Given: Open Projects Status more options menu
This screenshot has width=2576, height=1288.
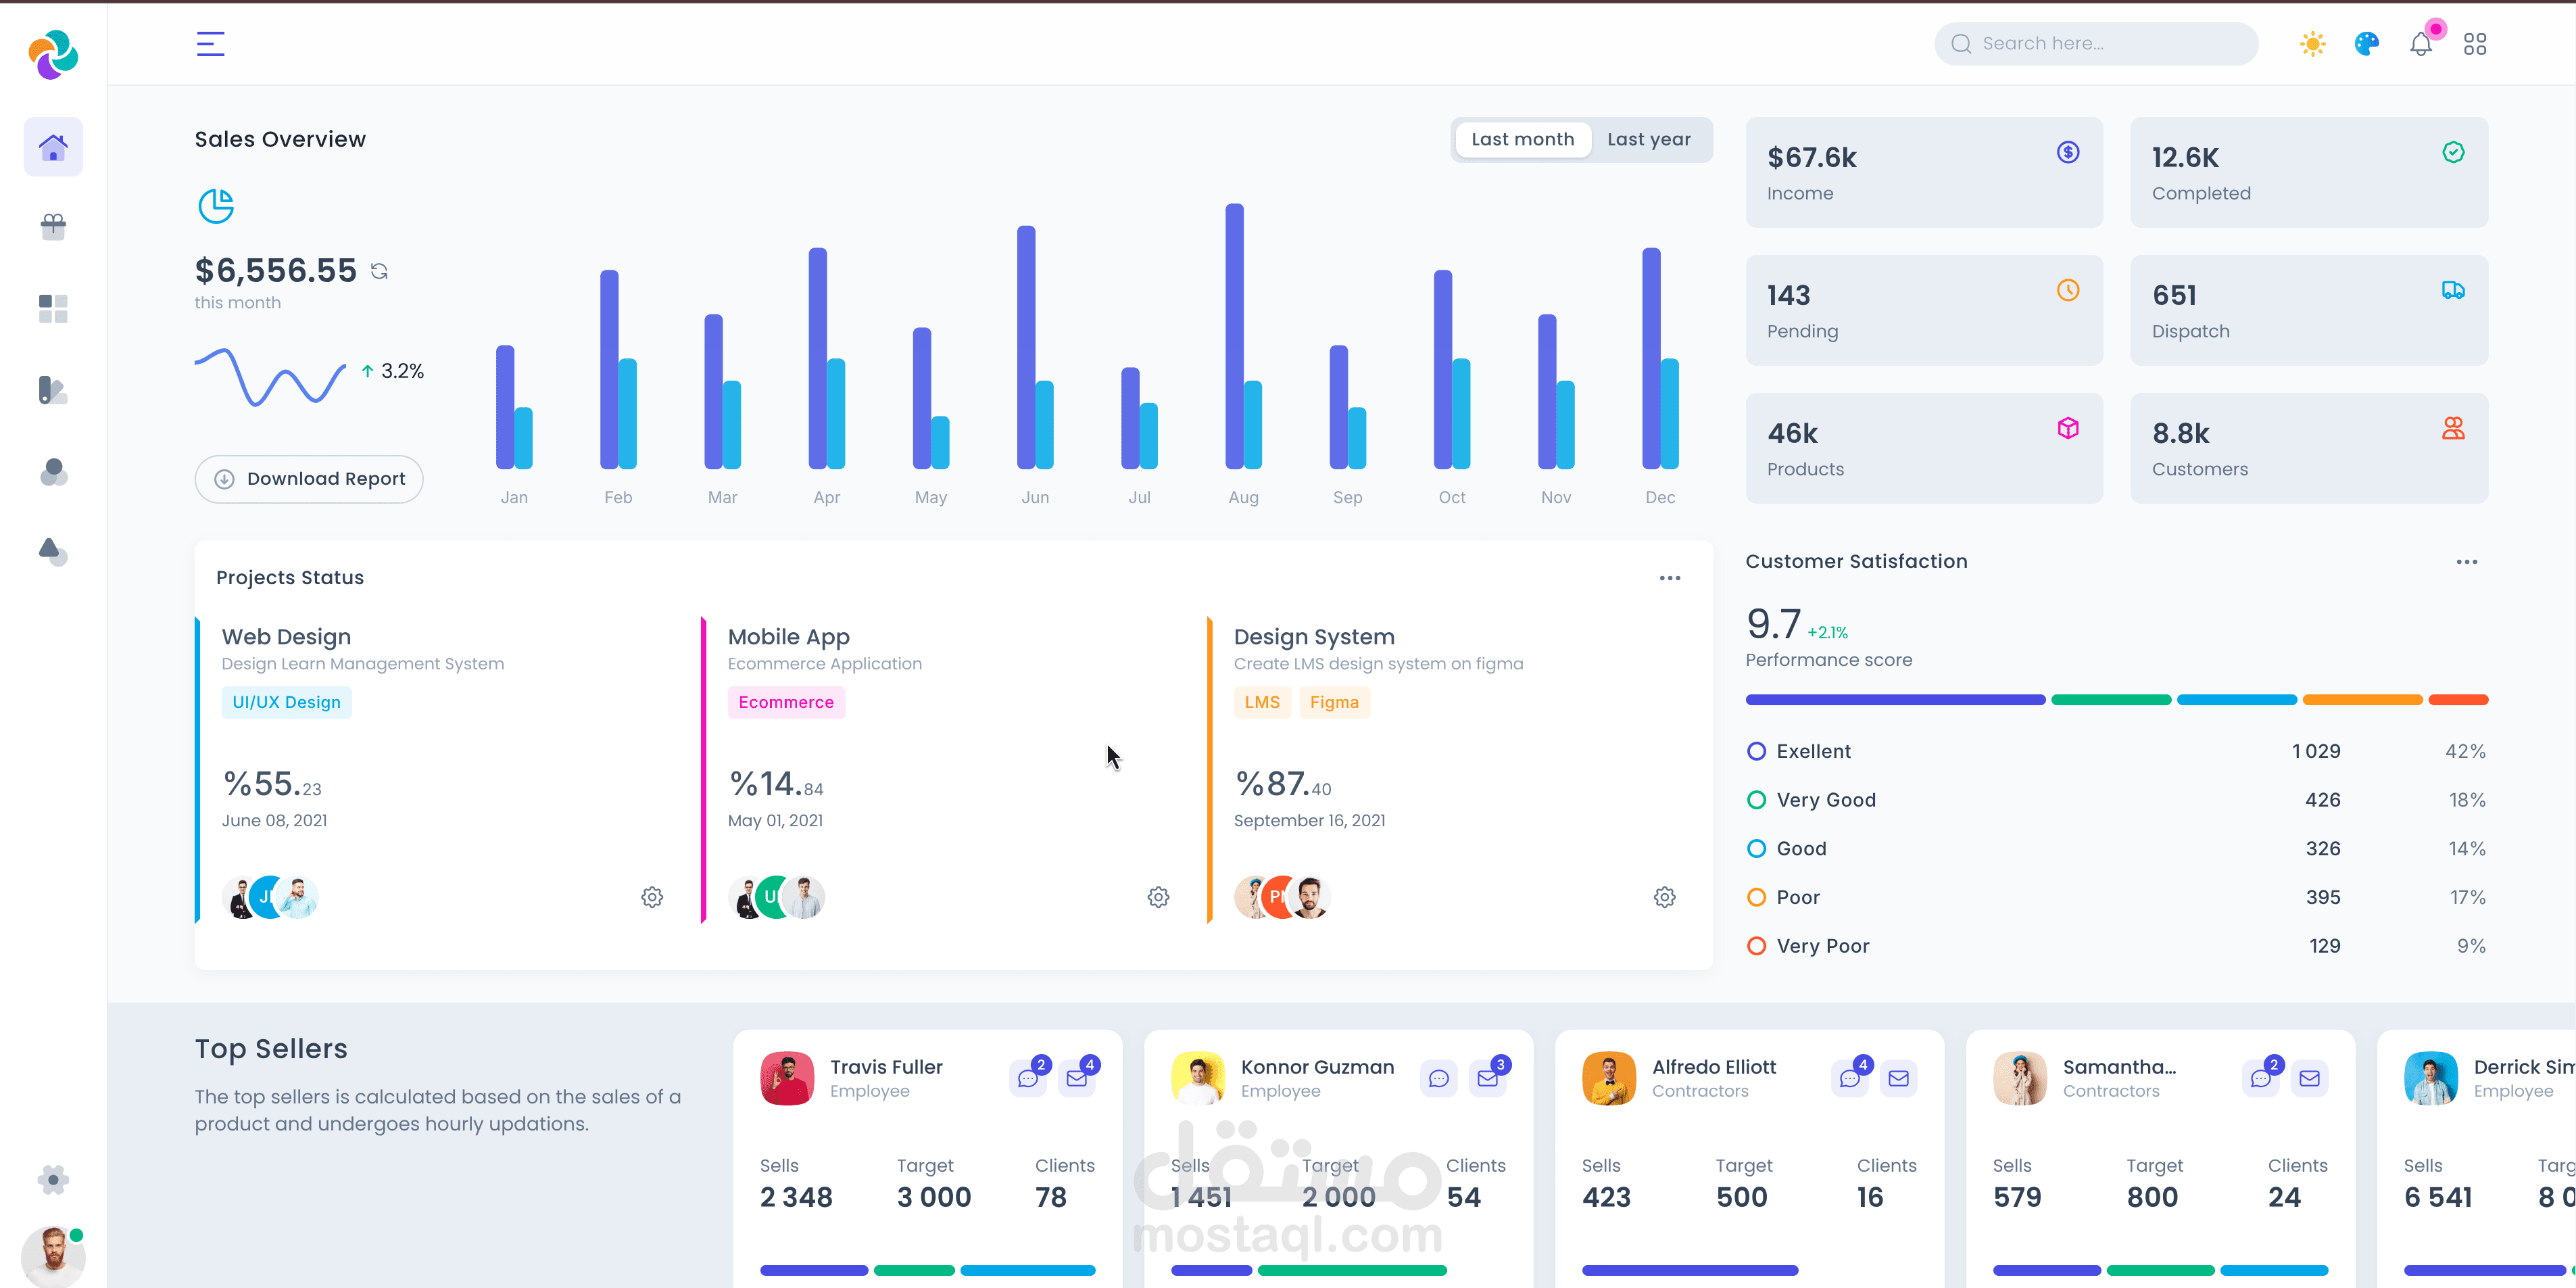Looking at the screenshot, I should click(1670, 578).
